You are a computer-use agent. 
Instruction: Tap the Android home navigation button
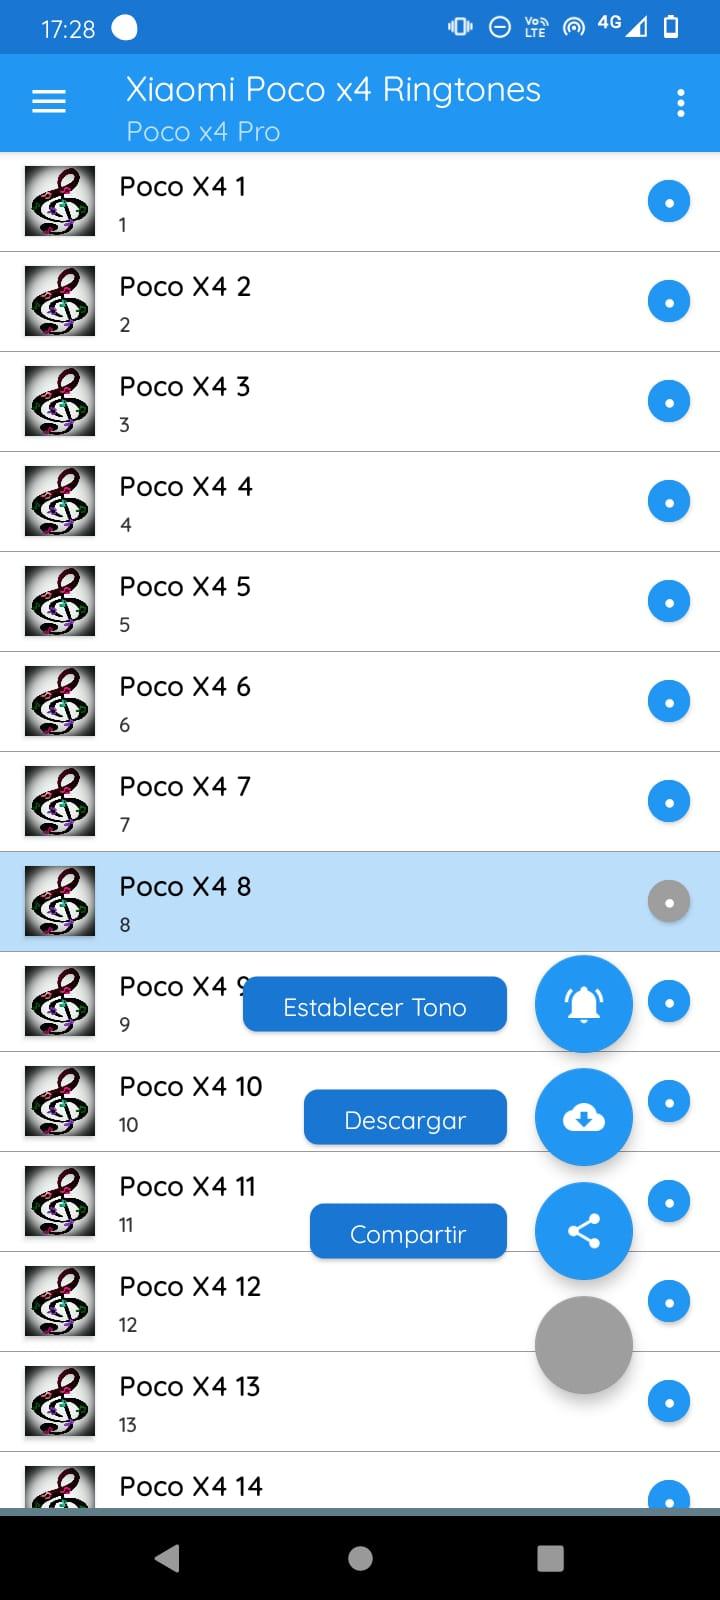click(360, 1558)
